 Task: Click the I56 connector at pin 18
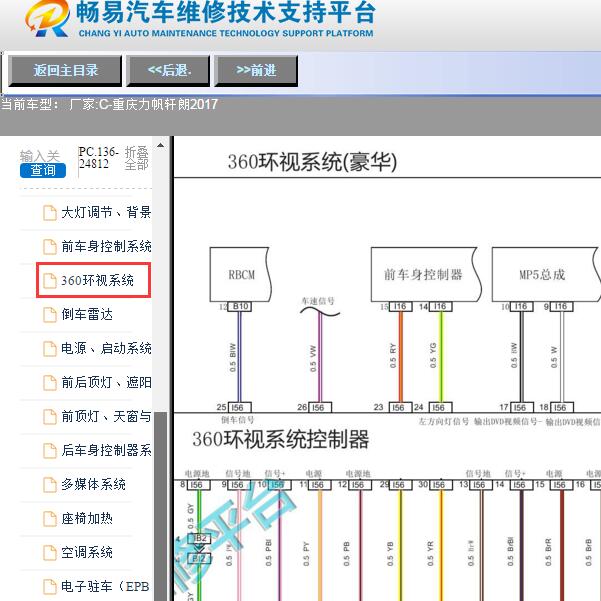pyautogui.click(x=562, y=407)
